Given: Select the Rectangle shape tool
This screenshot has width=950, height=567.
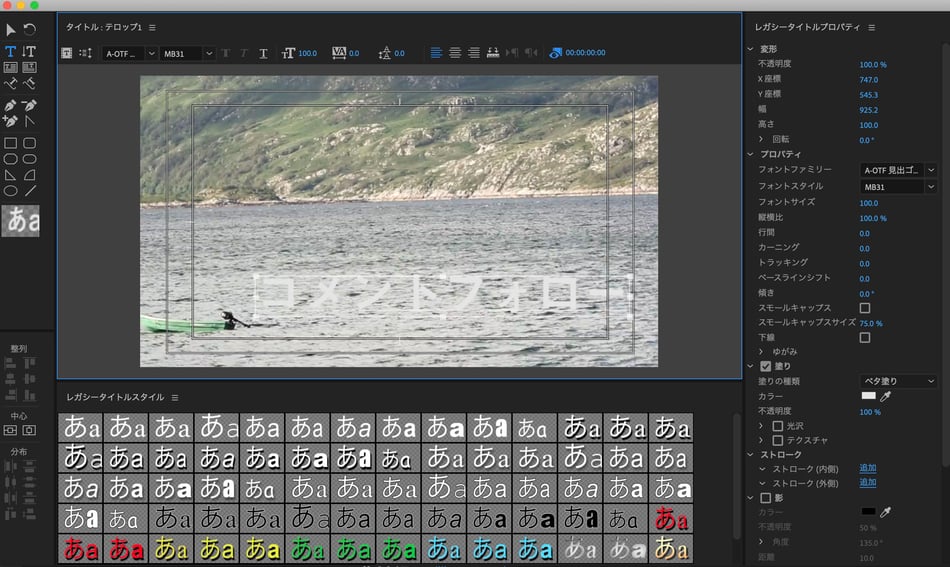Looking at the screenshot, I should coord(11,143).
